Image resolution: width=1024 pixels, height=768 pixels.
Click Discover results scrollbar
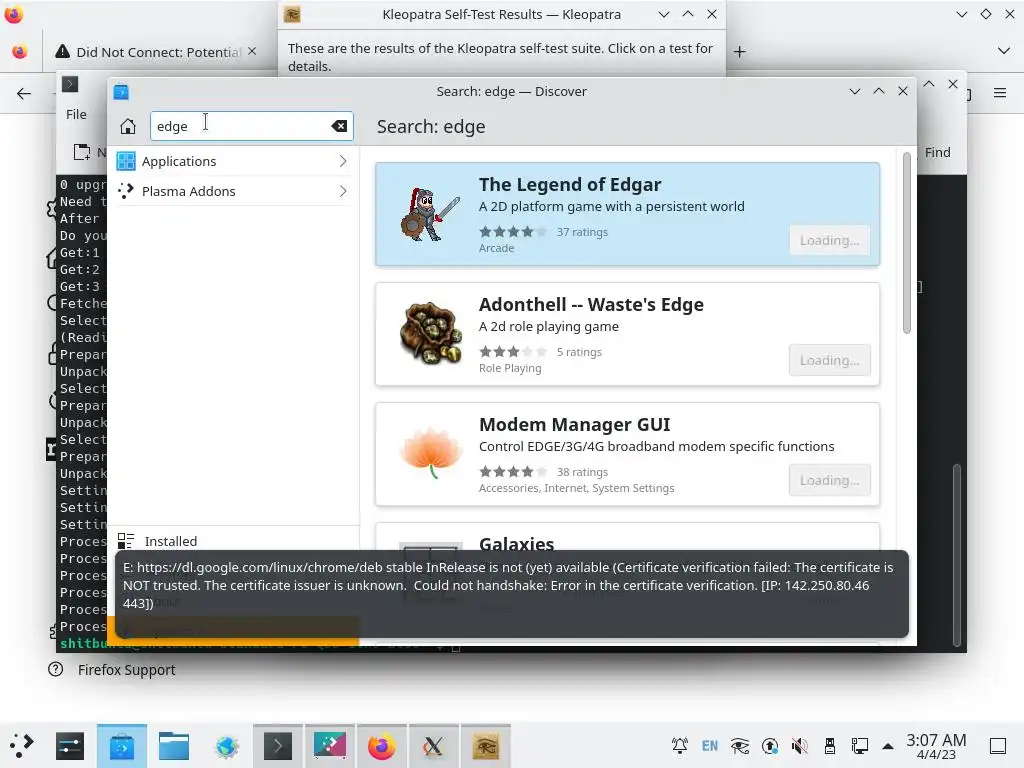[906, 243]
